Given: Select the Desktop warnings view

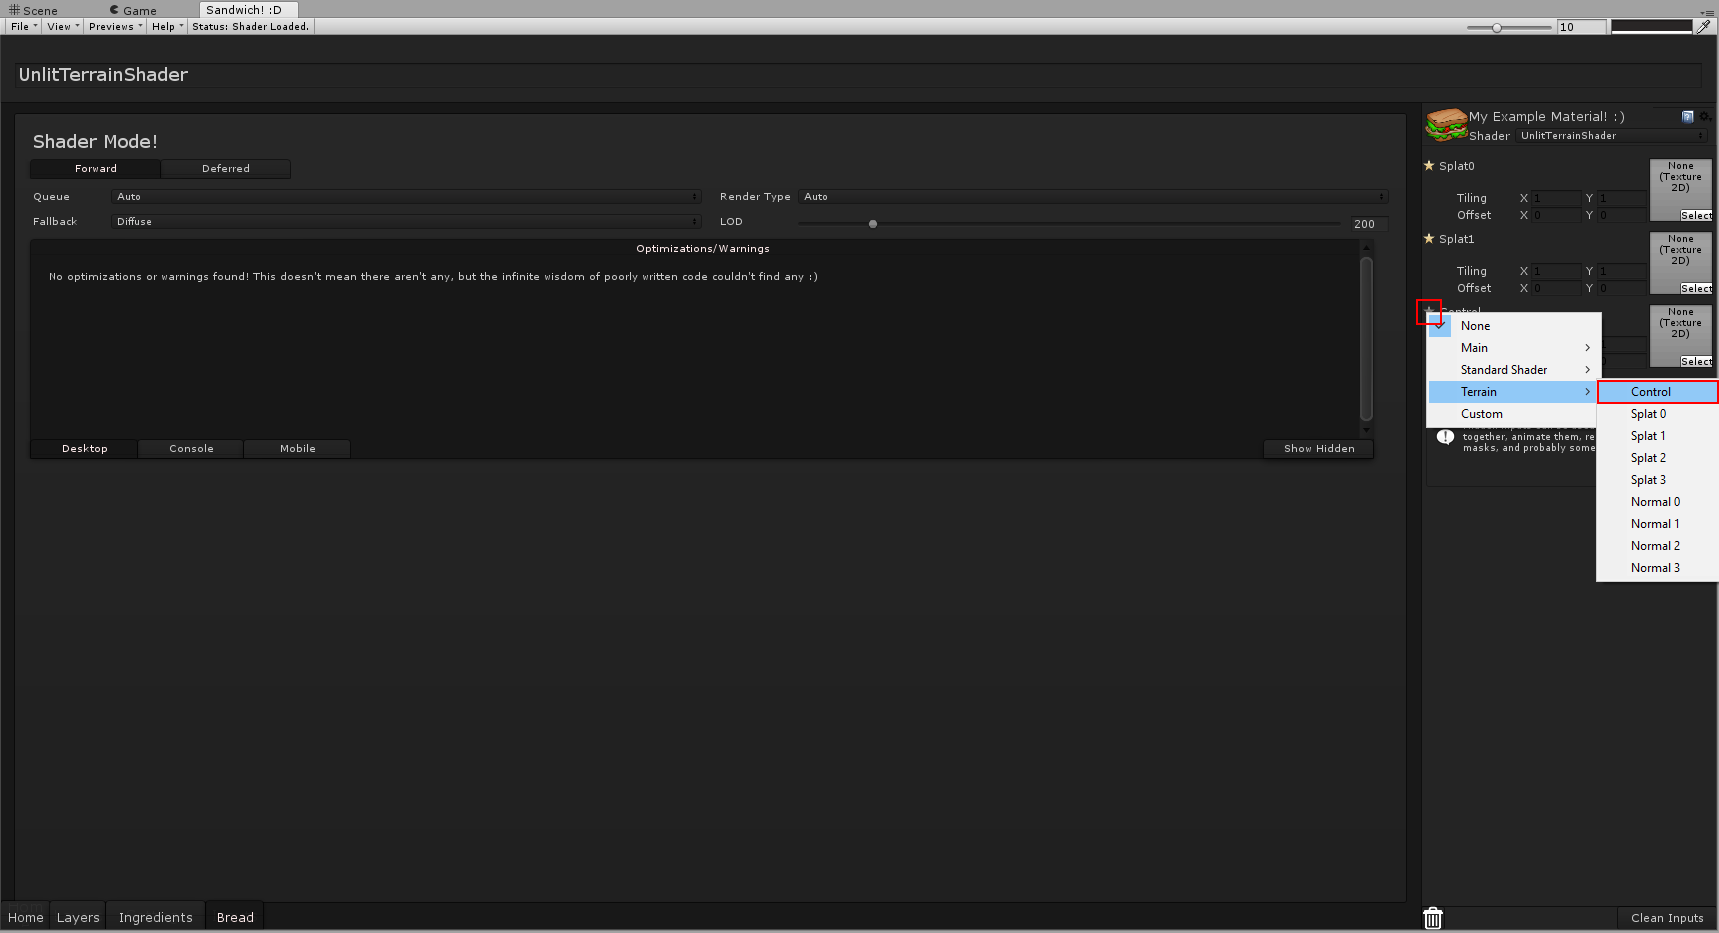Looking at the screenshot, I should [x=85, y=449].
